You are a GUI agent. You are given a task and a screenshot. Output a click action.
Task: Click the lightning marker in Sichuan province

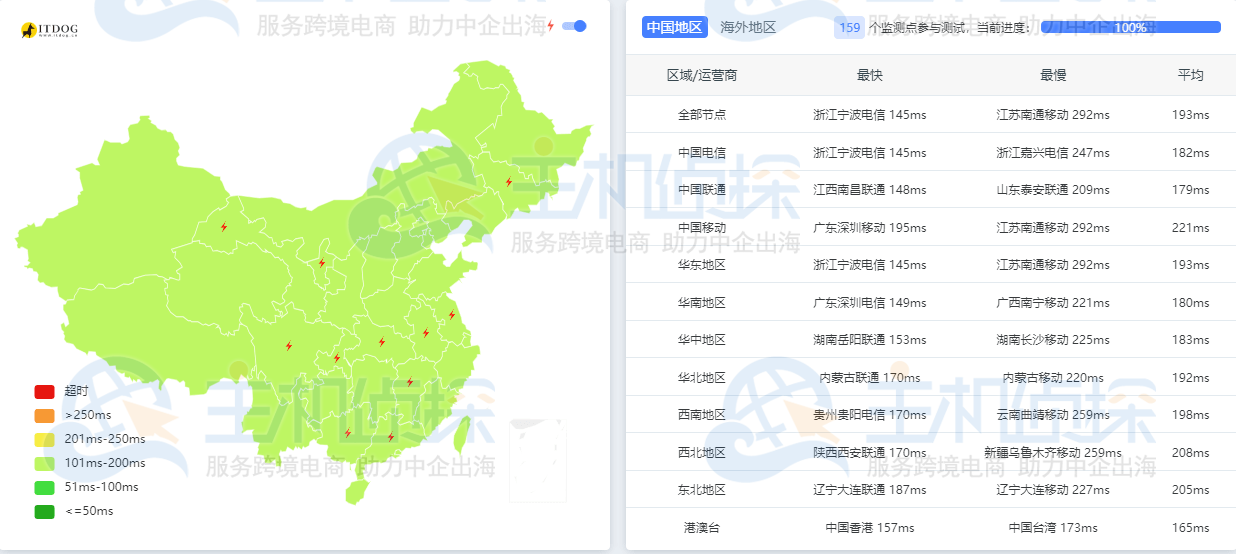(289, 346)
